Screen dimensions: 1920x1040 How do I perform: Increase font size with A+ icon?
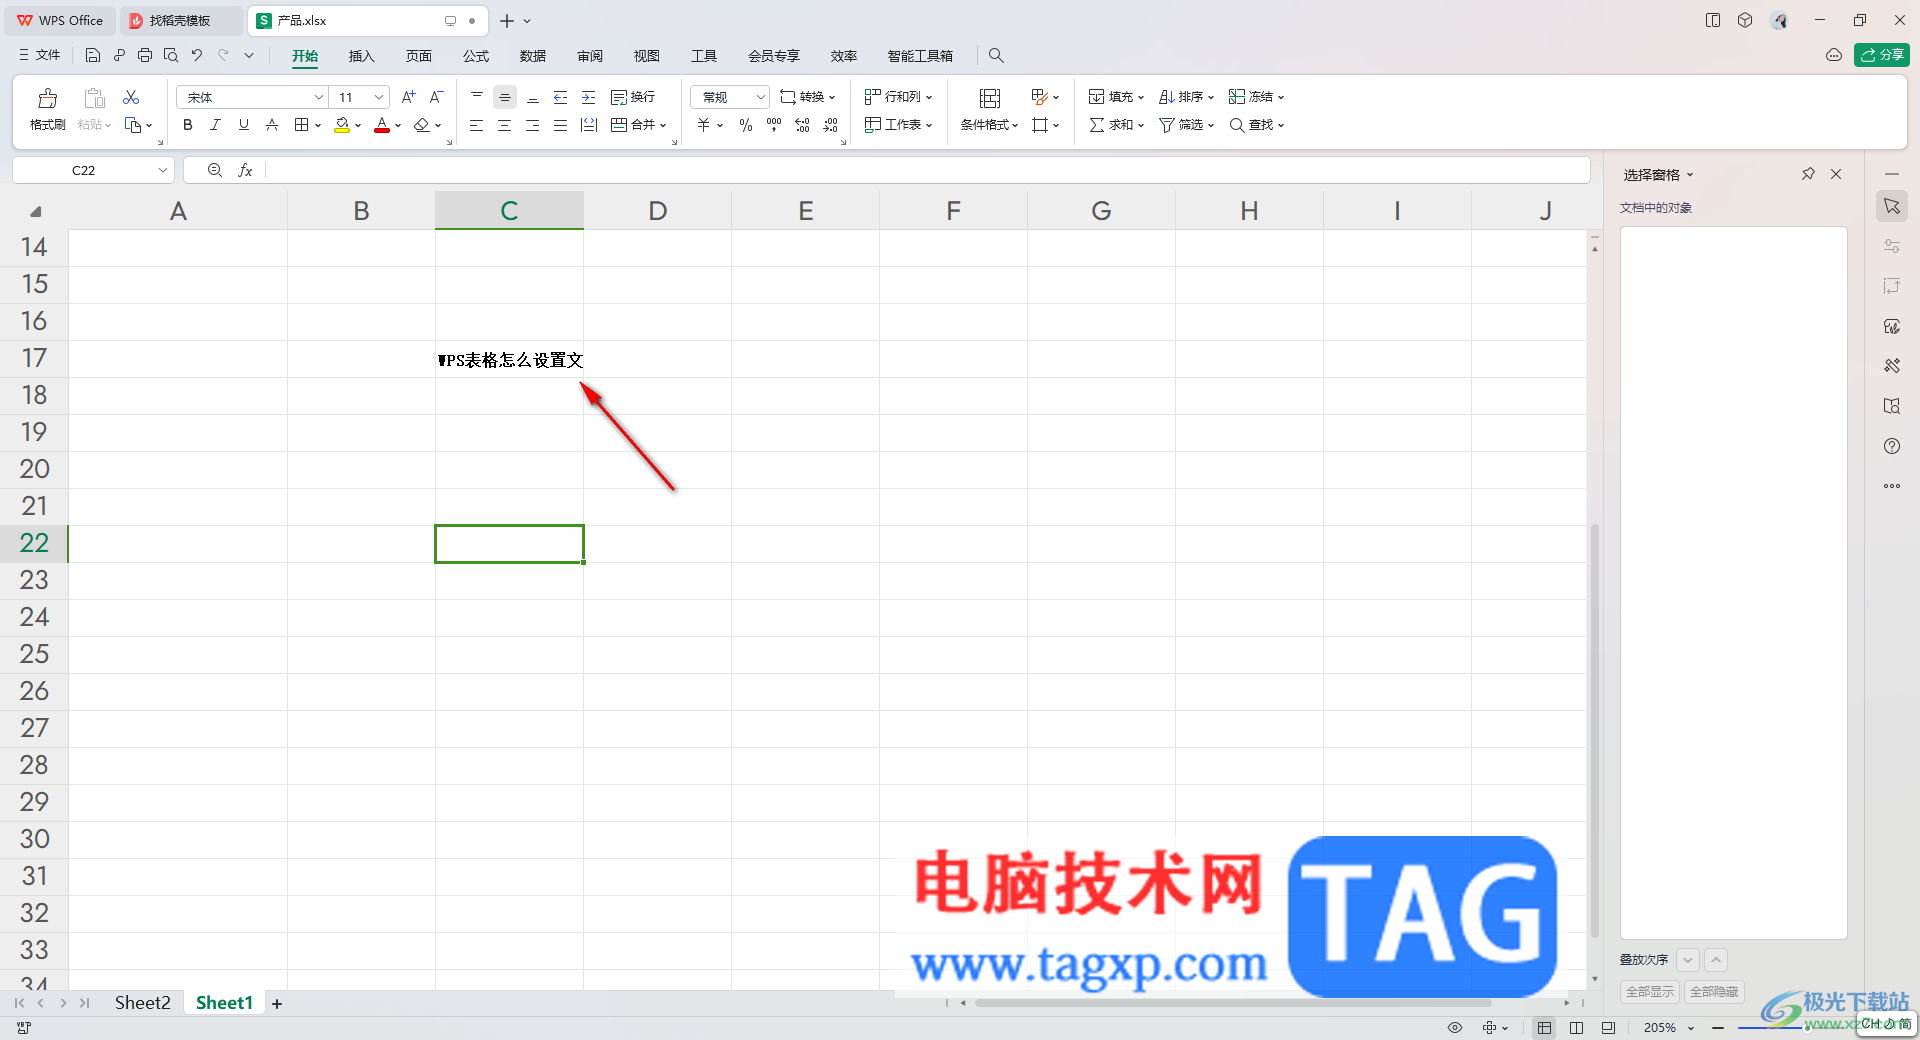point(408,97)
